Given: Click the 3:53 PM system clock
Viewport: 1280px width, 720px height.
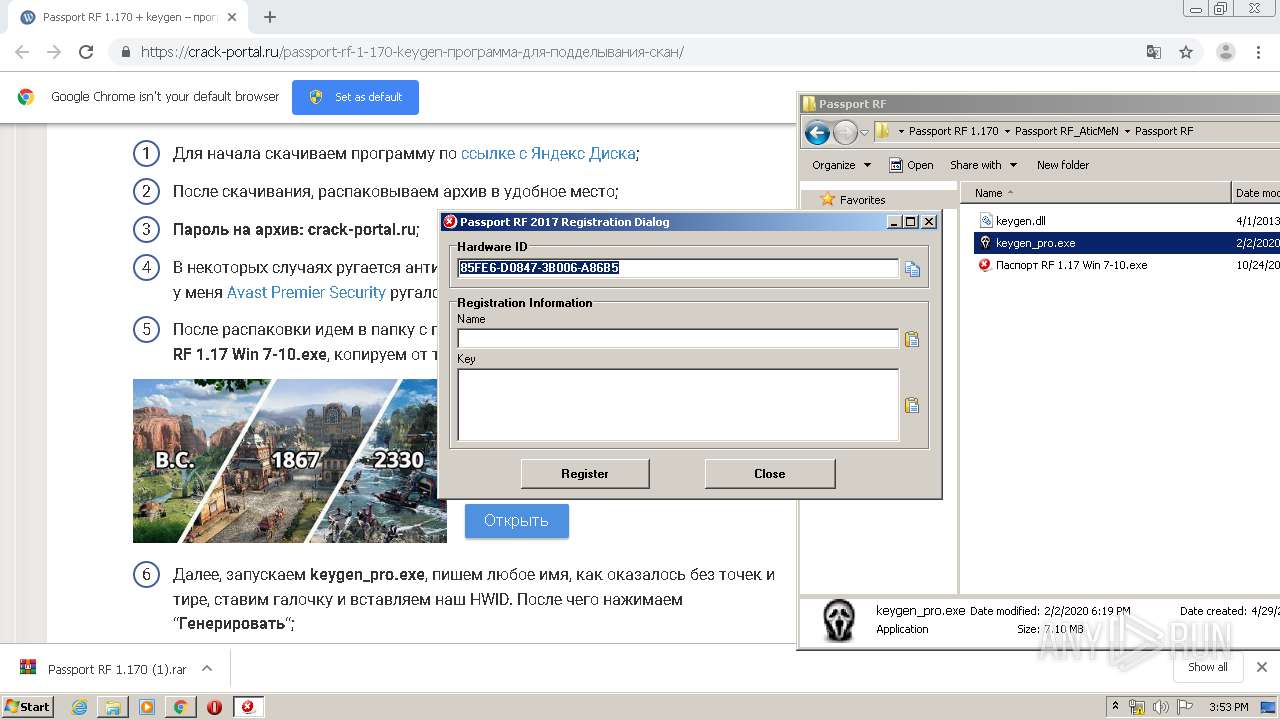Looking at the screenshot, I should (x=1228, y=707).
